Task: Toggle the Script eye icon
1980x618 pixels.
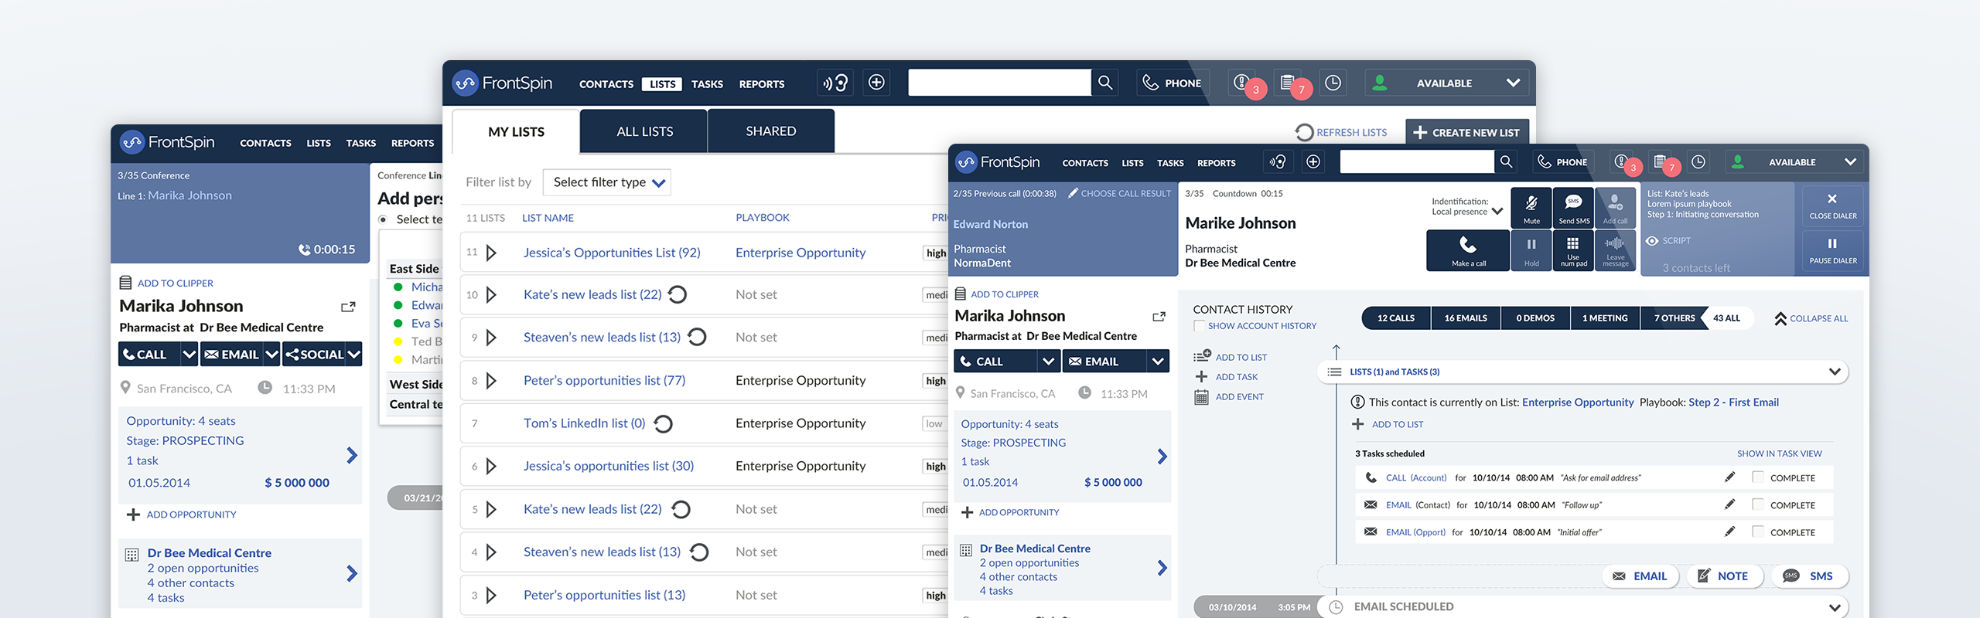Action: click(1652, 241)
